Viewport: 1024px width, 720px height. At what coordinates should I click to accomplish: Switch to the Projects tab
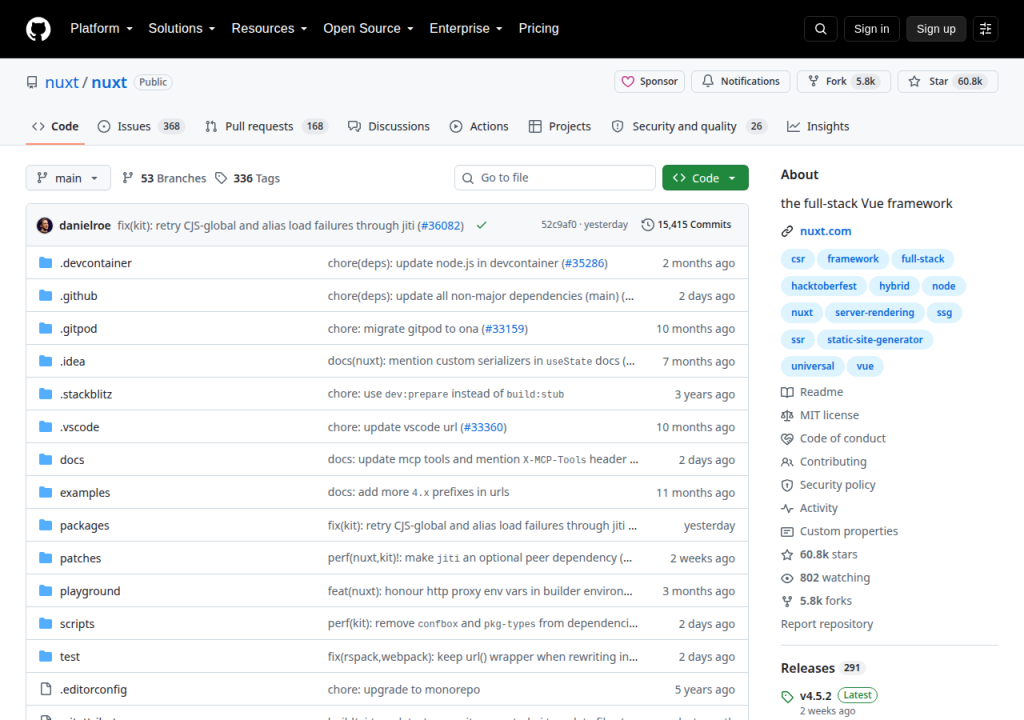pos(560,127)
